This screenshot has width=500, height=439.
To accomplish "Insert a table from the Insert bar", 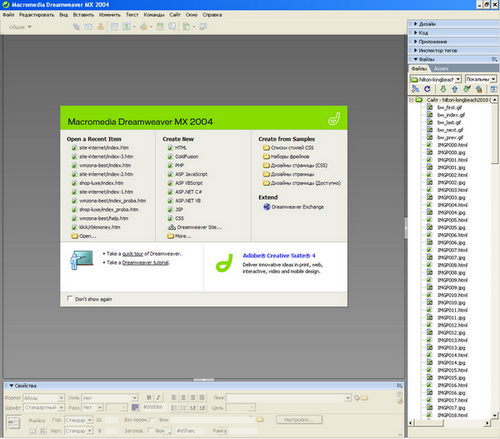I will click(114, 27).
